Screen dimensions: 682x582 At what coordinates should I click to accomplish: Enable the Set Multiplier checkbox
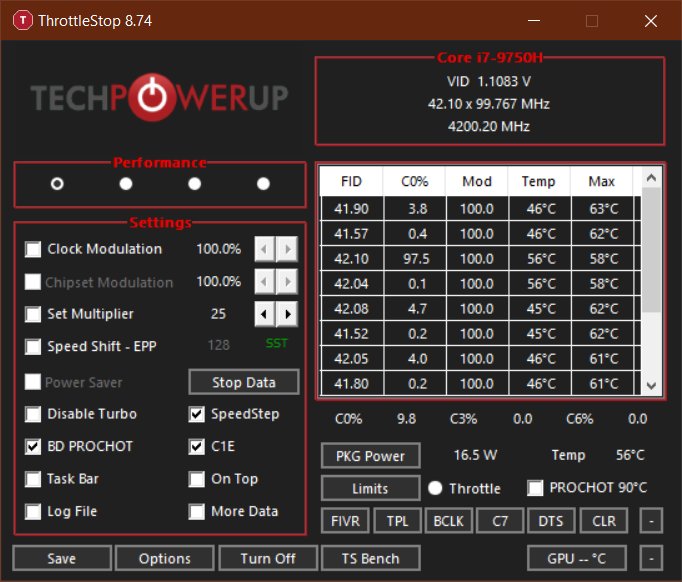click(x=33, y=314)
